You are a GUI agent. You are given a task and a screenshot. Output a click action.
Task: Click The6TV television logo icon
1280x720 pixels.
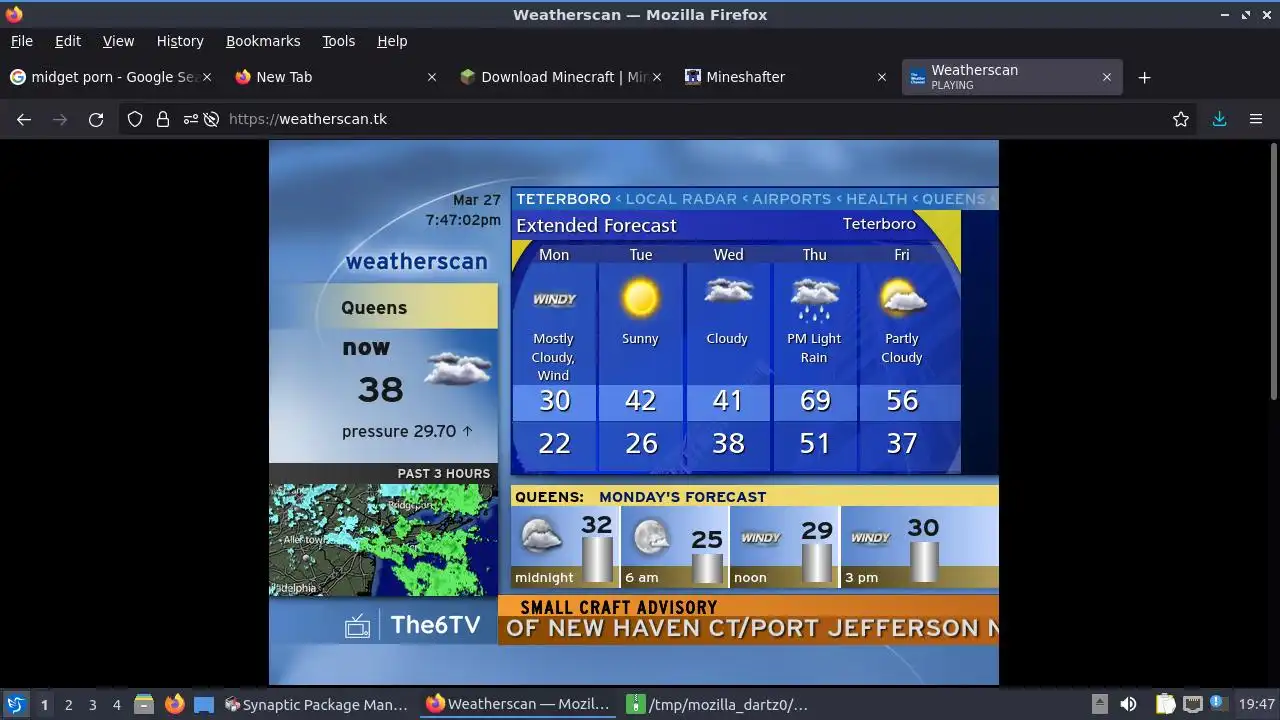pos(357,626)
